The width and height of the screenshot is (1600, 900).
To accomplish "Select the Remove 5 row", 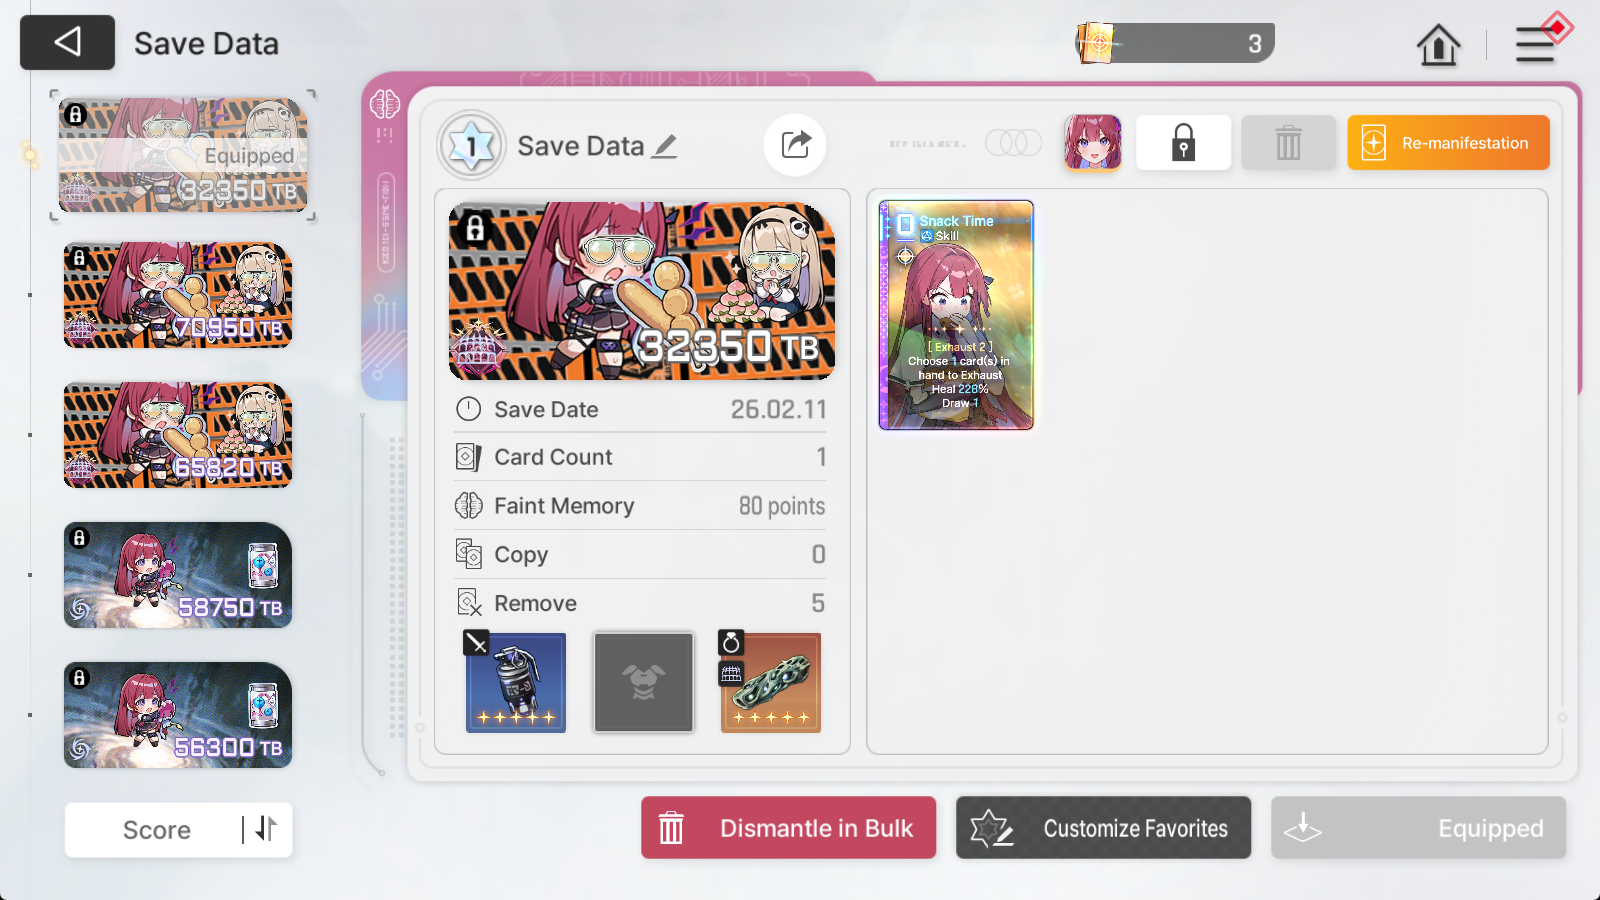I will pos(640,603).
